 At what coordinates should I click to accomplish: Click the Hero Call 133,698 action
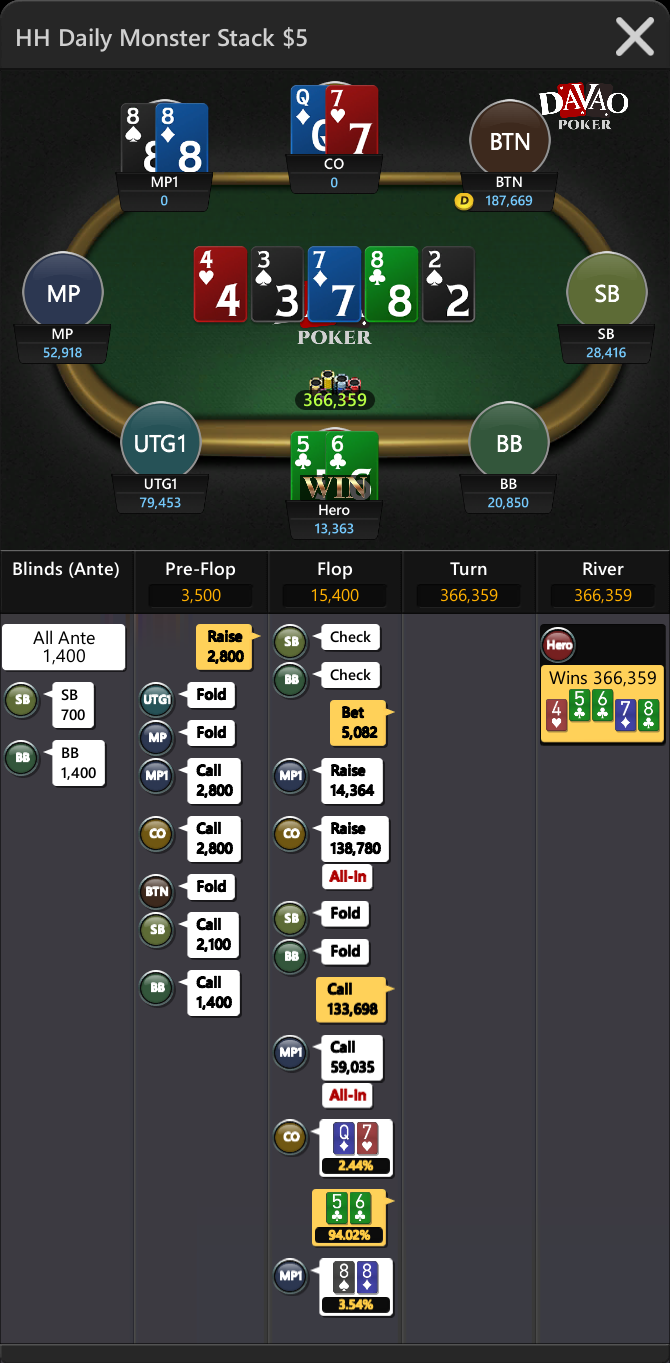click(352, 999)
